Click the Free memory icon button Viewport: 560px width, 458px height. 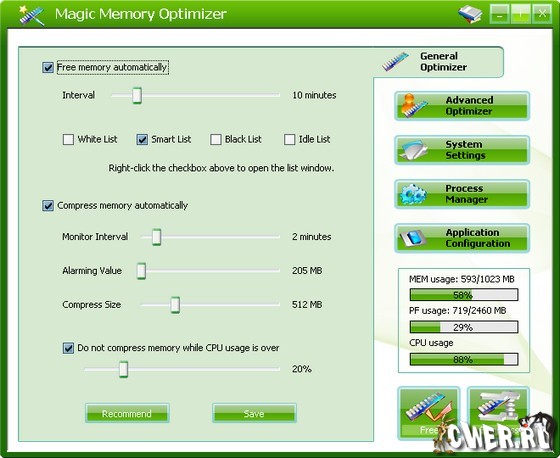coord(429,413)
